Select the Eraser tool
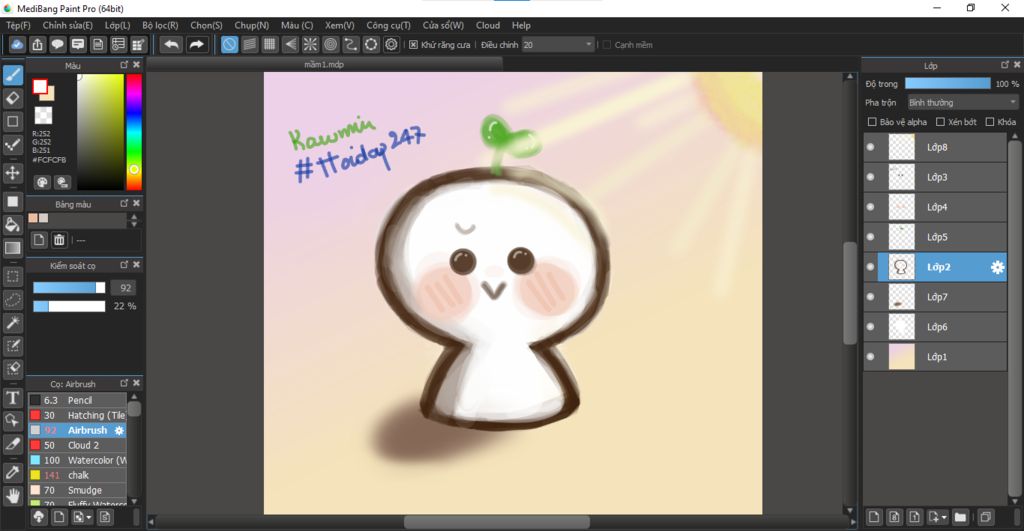This screenshot has width=1024, height=531. coord(12,98)
